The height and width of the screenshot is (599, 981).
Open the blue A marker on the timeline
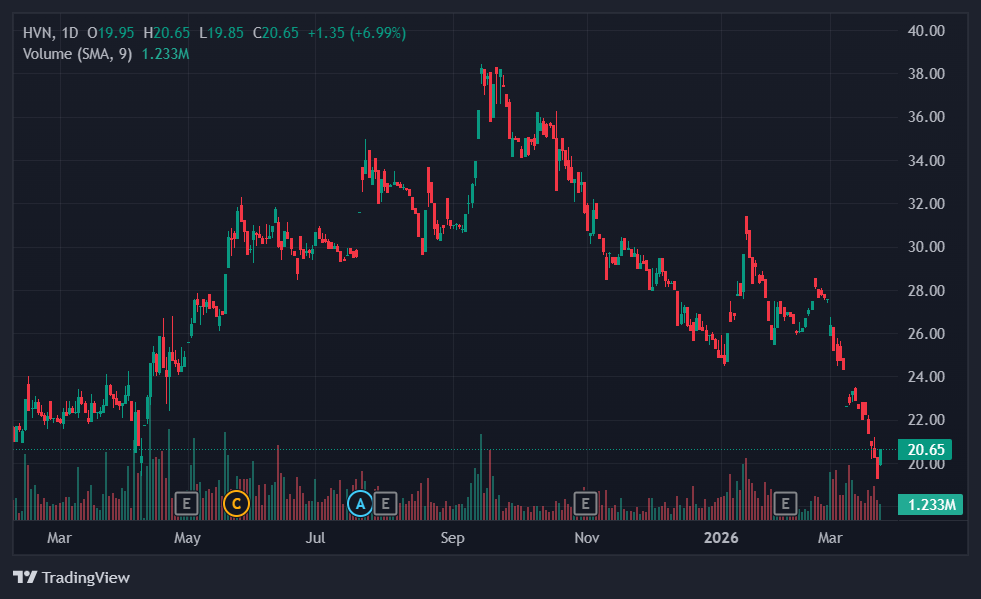click(361, 503)
